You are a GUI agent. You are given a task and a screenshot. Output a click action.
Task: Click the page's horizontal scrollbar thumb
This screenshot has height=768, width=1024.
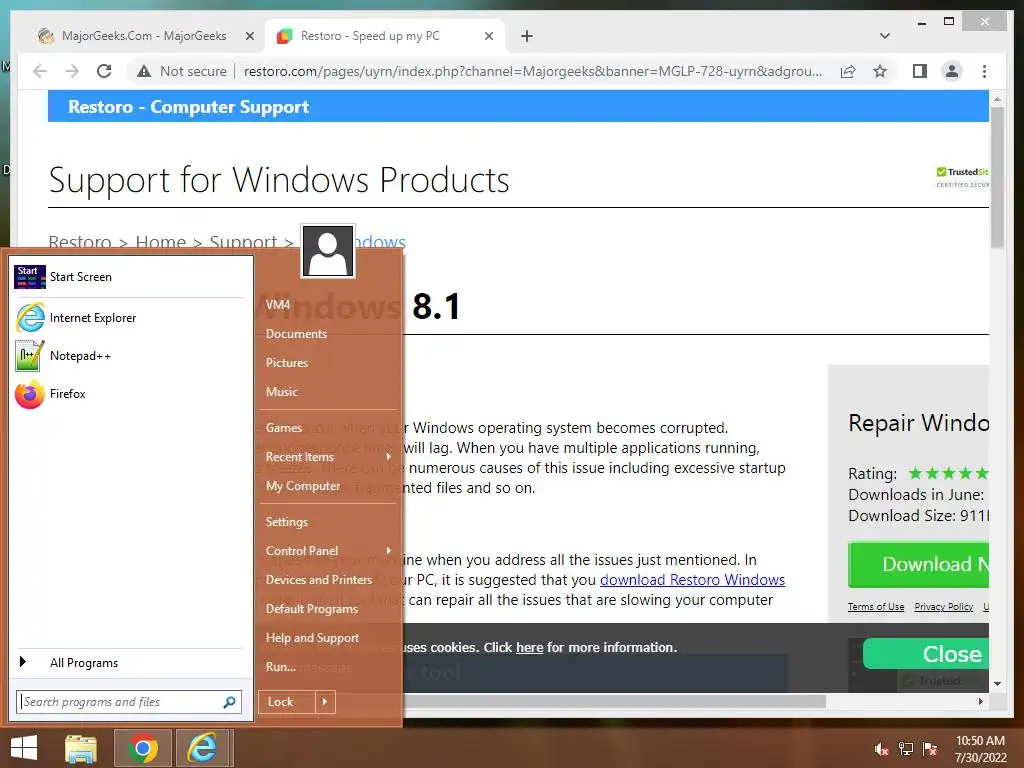(x=614, y=701)
